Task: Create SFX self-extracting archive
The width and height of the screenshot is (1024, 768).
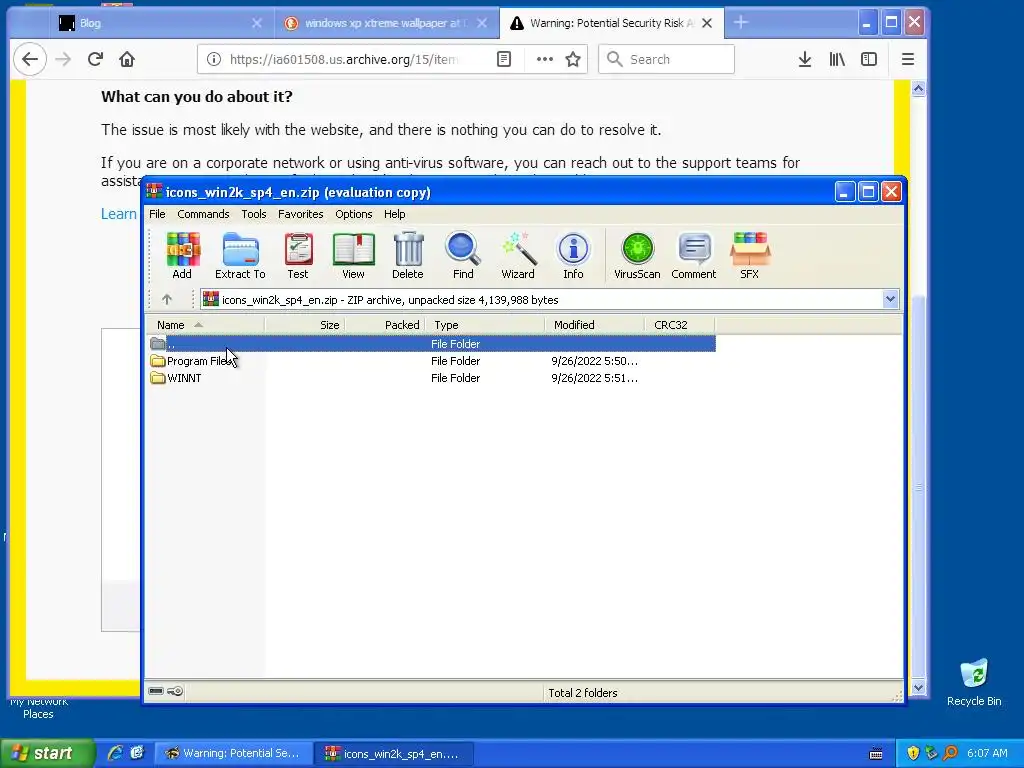Action: click(x=750, y=256)
